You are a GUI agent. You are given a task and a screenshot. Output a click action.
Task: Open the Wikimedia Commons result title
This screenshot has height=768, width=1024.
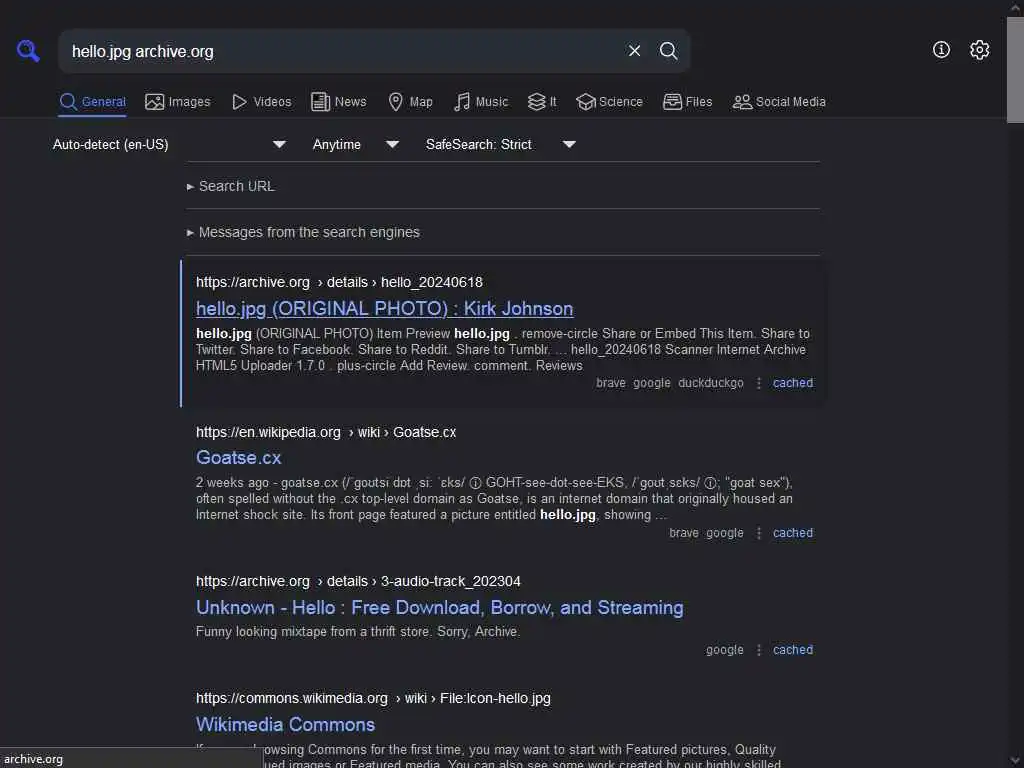click(285, 725)
